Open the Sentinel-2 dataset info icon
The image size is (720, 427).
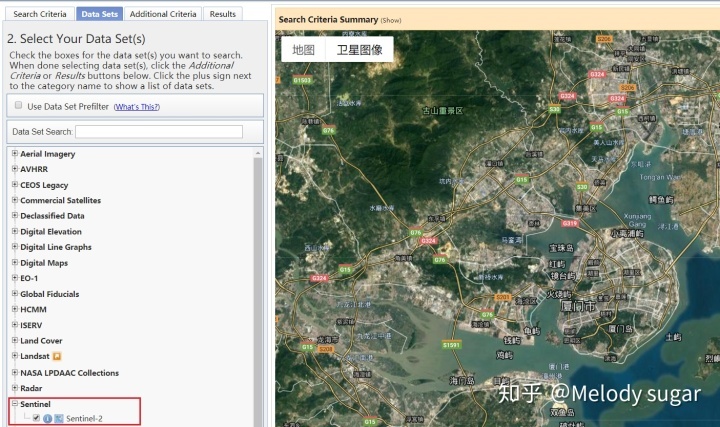(47, 418)
